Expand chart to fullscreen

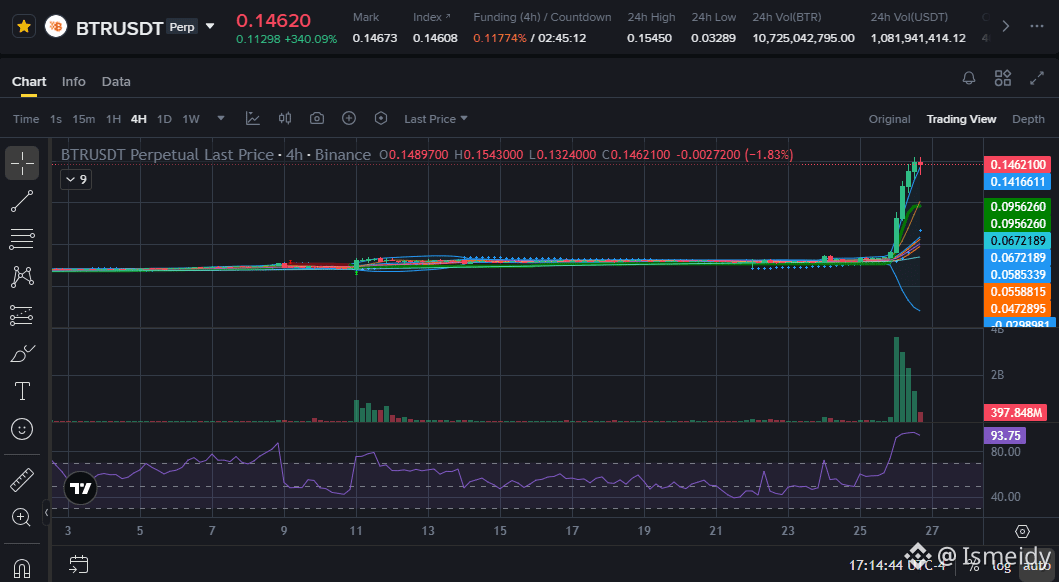[x=1037, y=78]
